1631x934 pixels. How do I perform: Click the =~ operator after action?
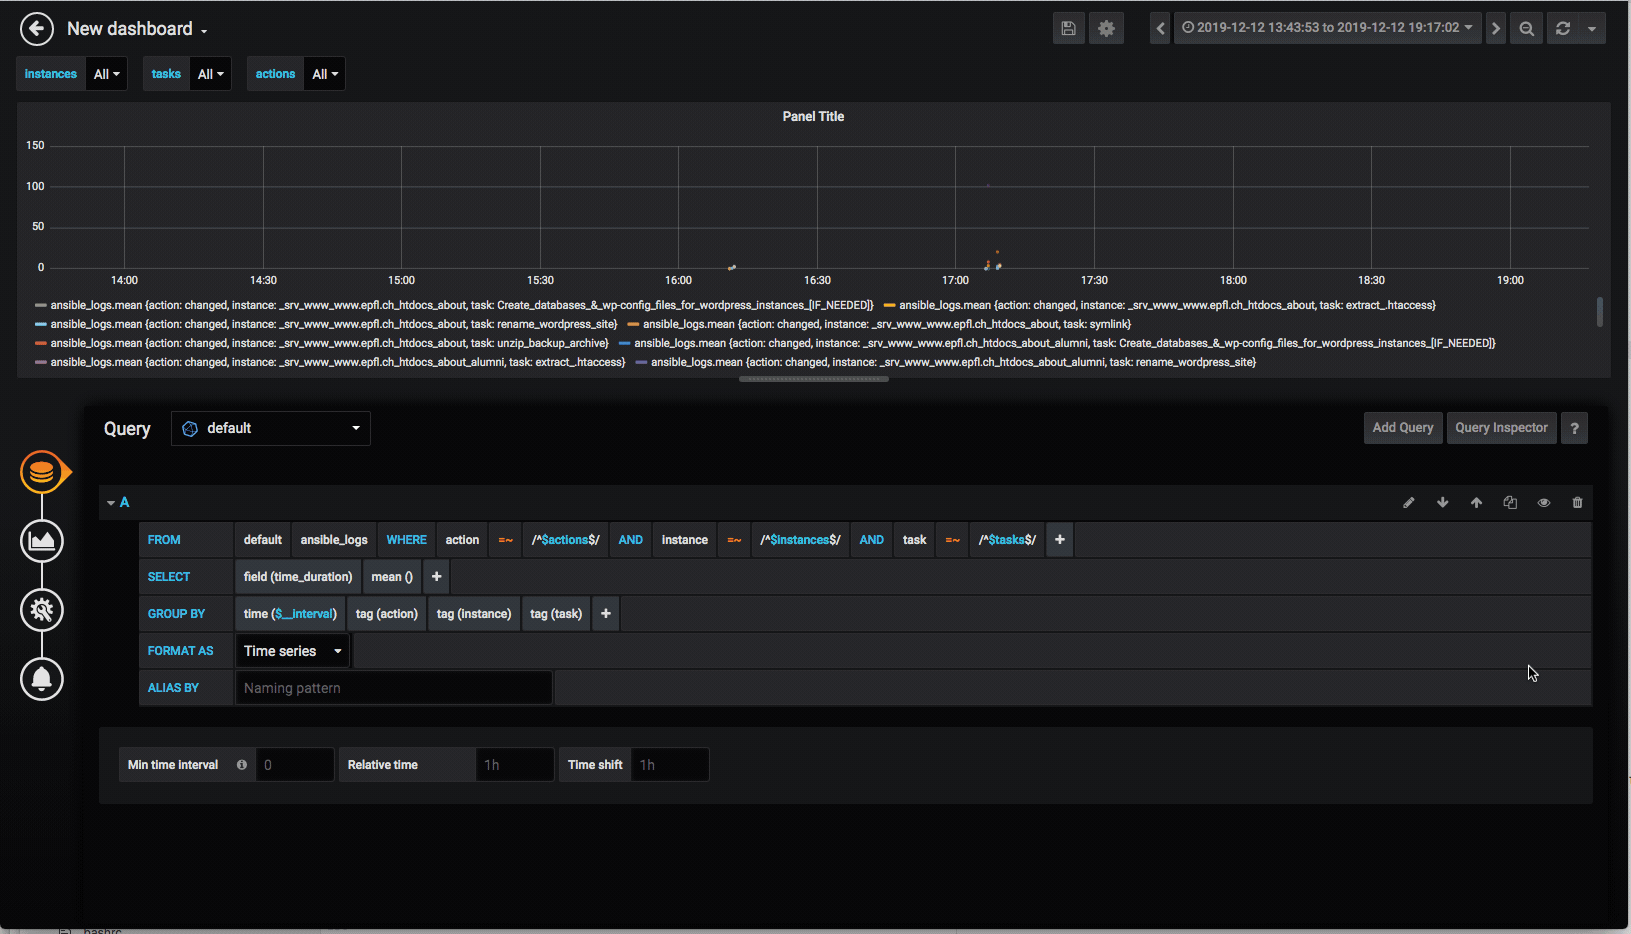(x=506, y=540)
